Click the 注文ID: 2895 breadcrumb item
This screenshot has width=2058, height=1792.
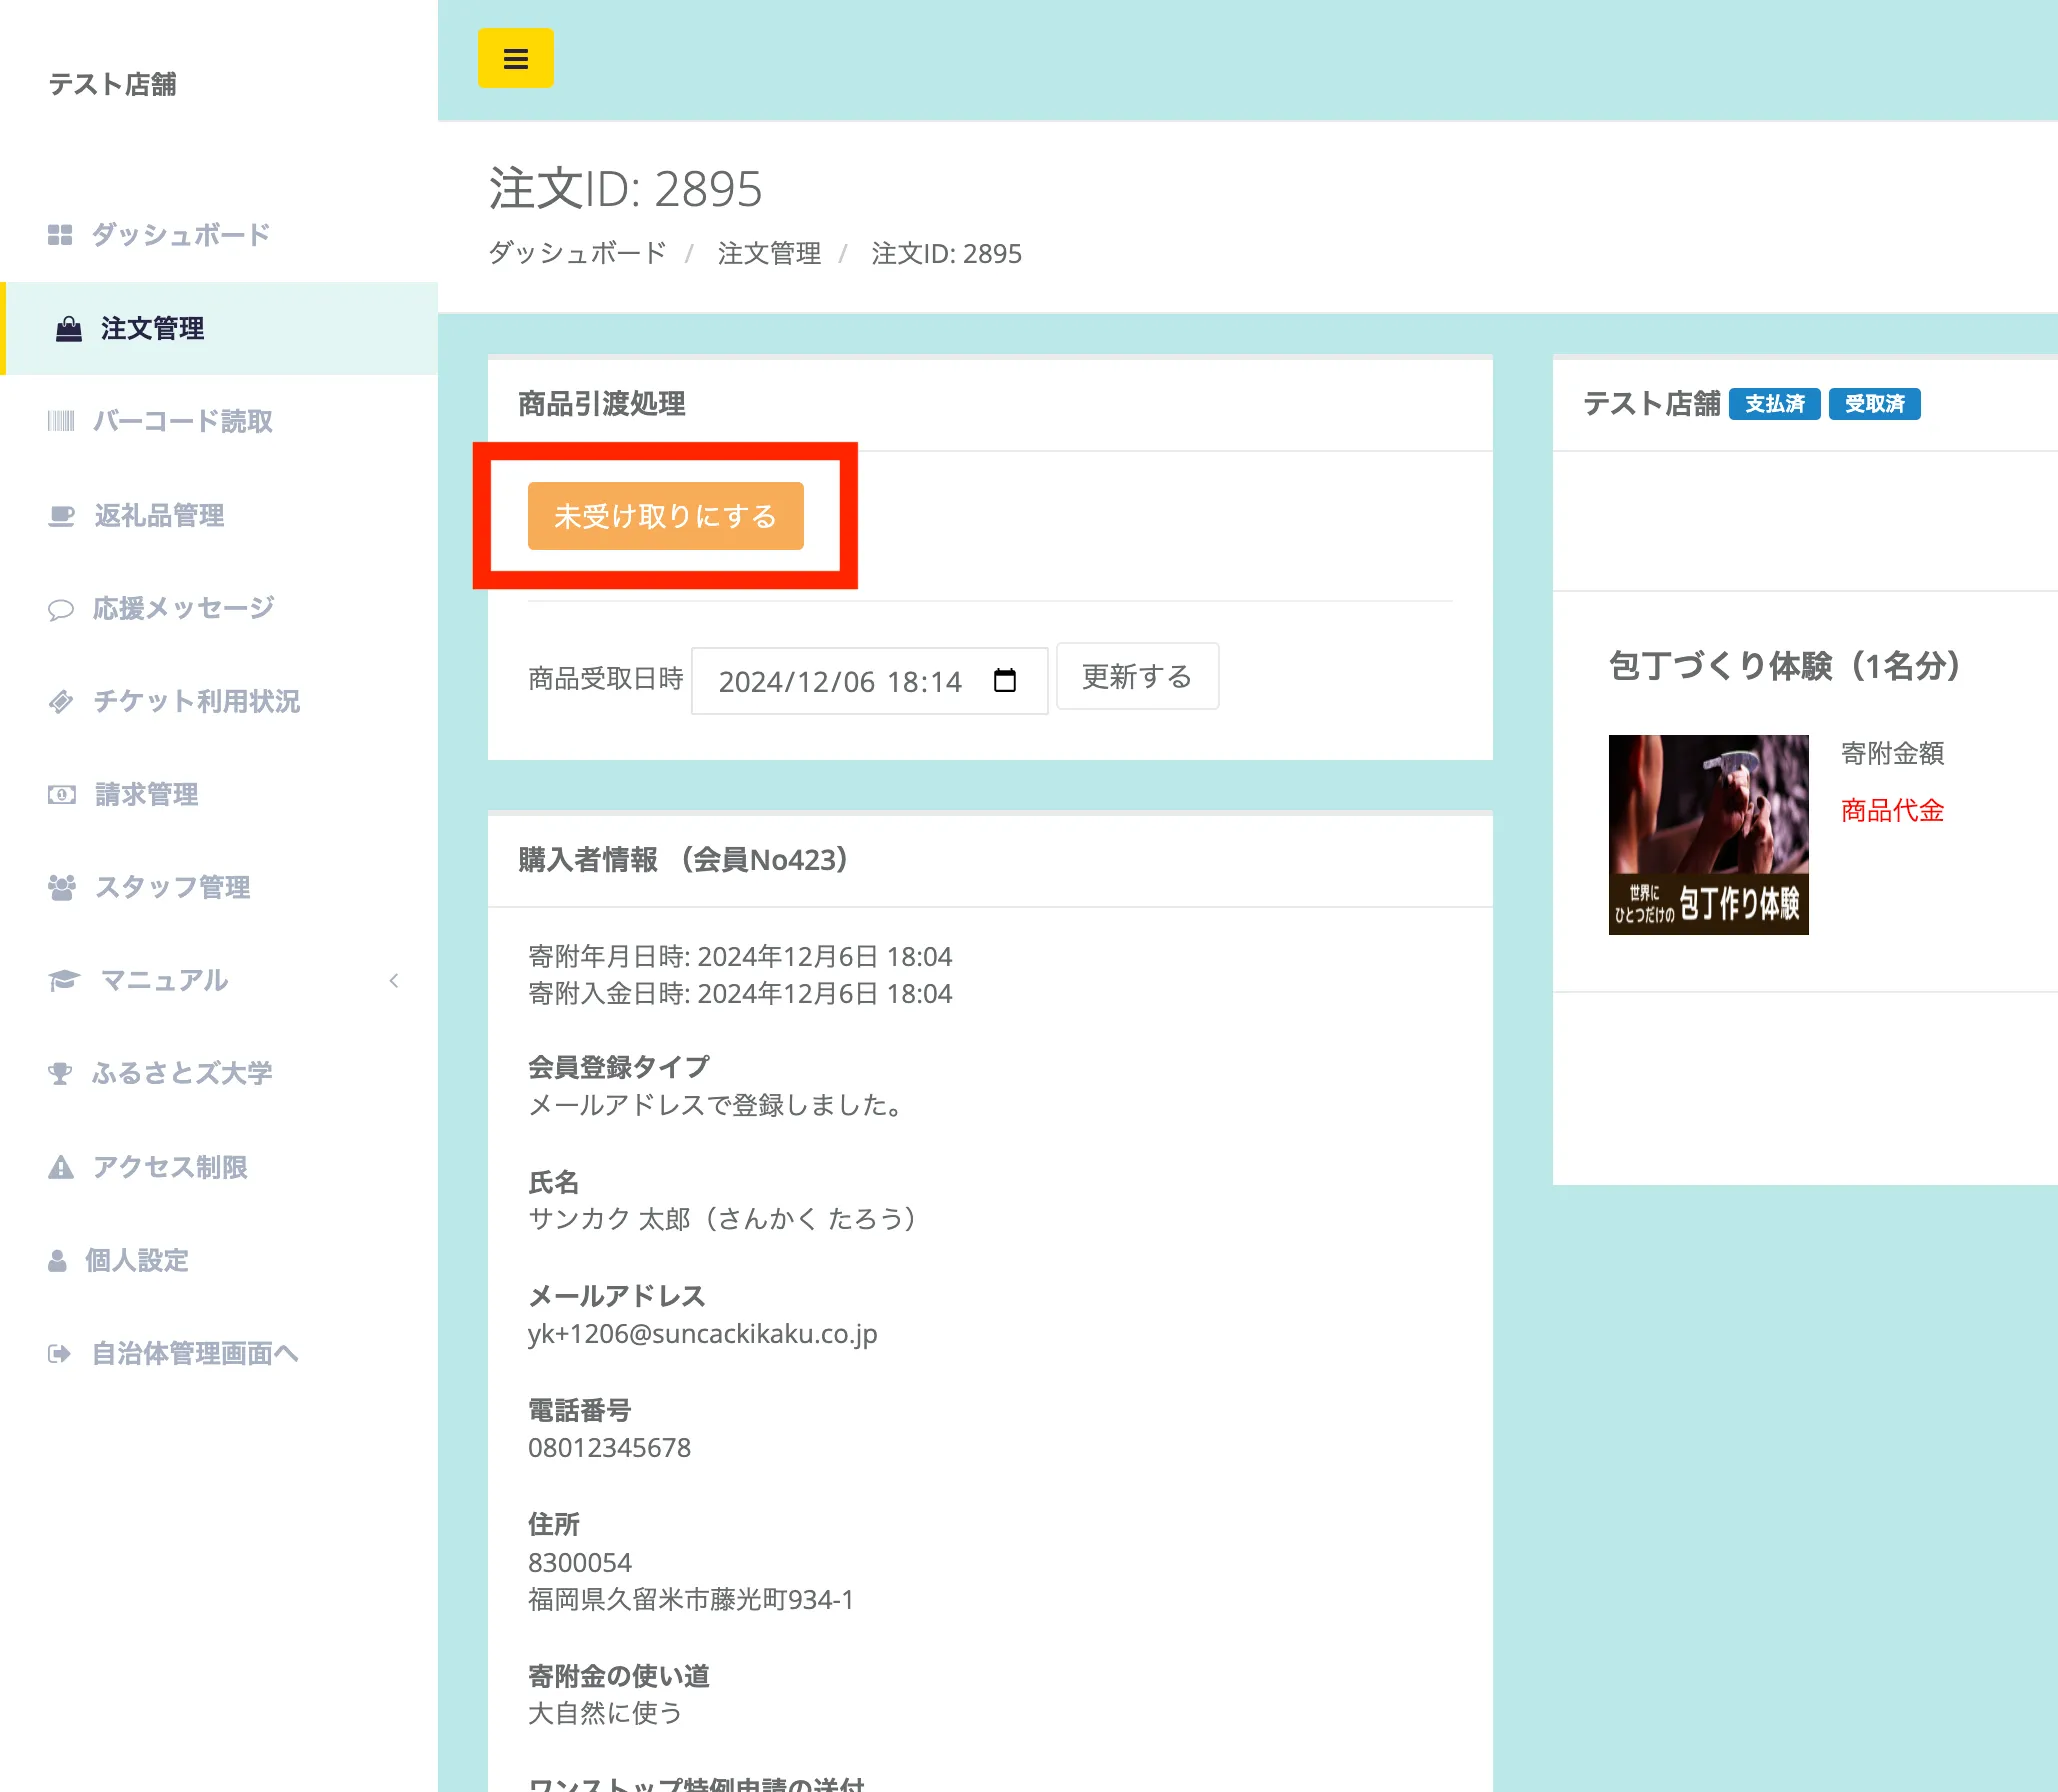click(946, 253)
